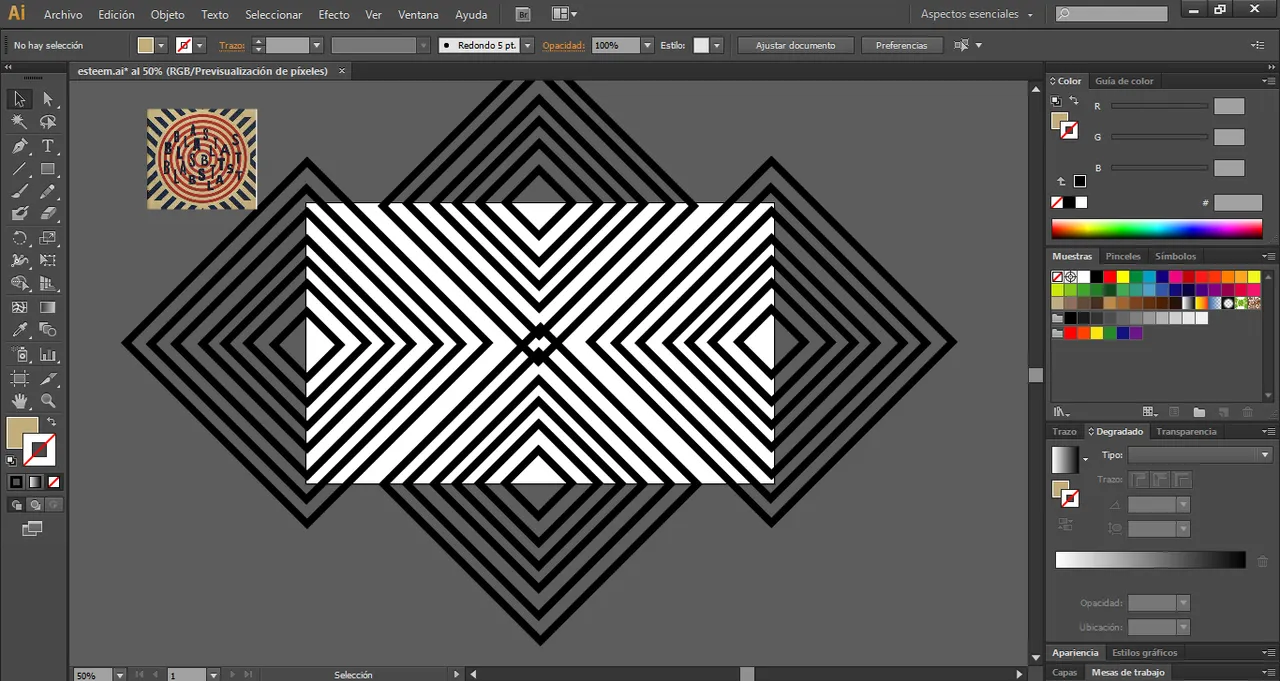Reset toolbox to default fill and stroke
The image size is (1280, 681).
point(11,461)
